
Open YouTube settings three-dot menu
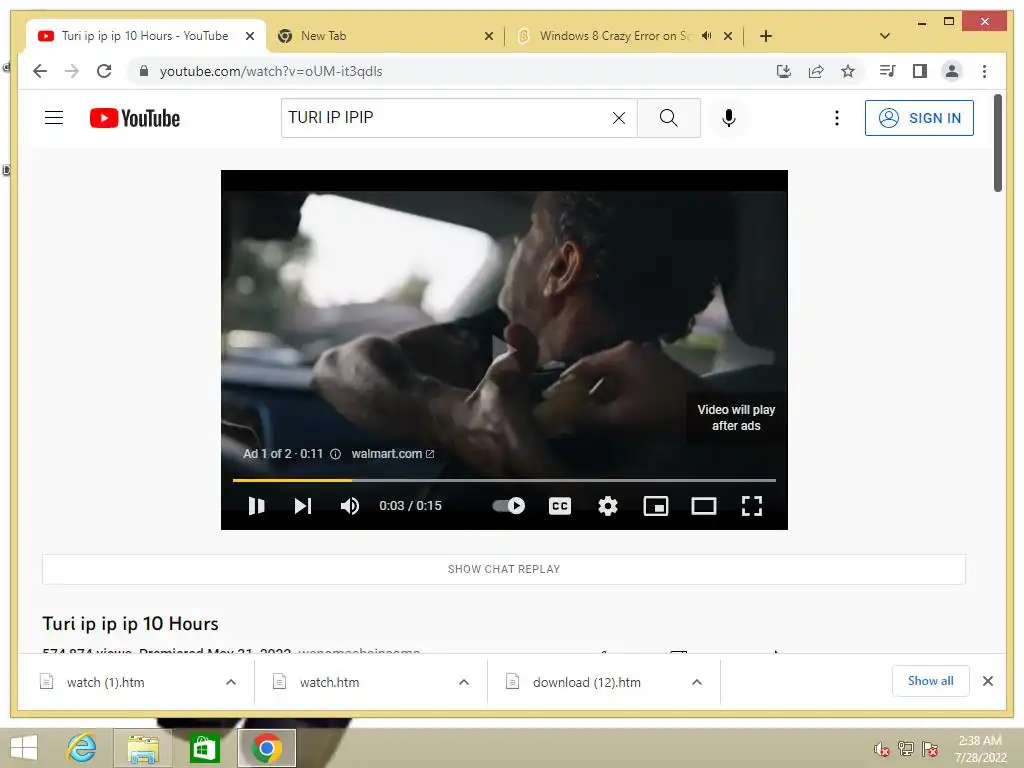[x=837, y=118]
